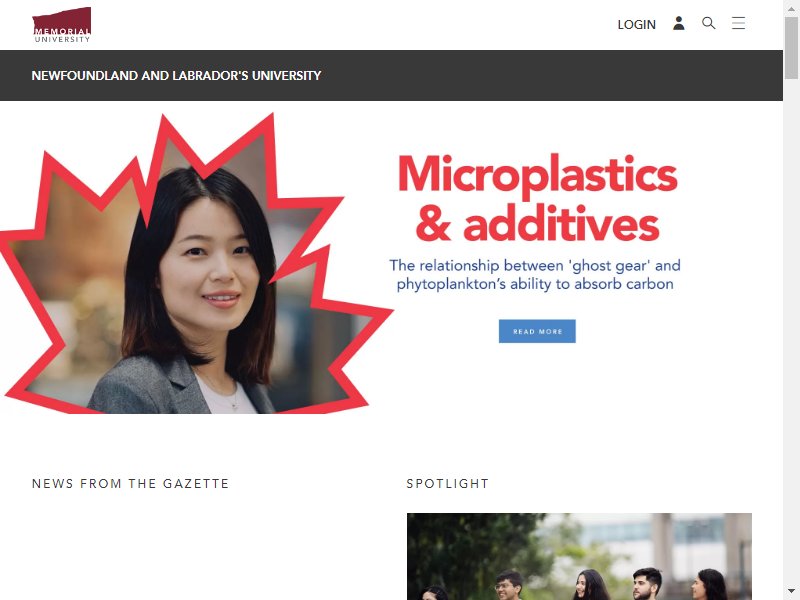Click the LOGIN link
The height and width of the screenshot is (600, 800).
click(x=636, y=24)
